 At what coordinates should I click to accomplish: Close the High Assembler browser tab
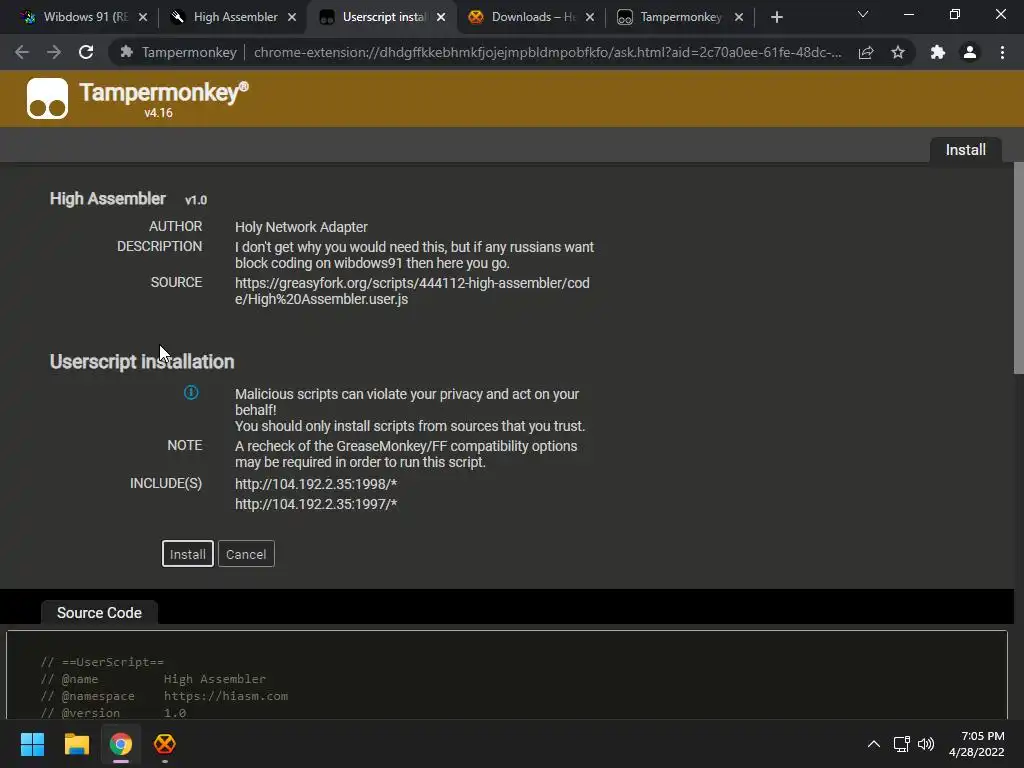pos(292,17)
